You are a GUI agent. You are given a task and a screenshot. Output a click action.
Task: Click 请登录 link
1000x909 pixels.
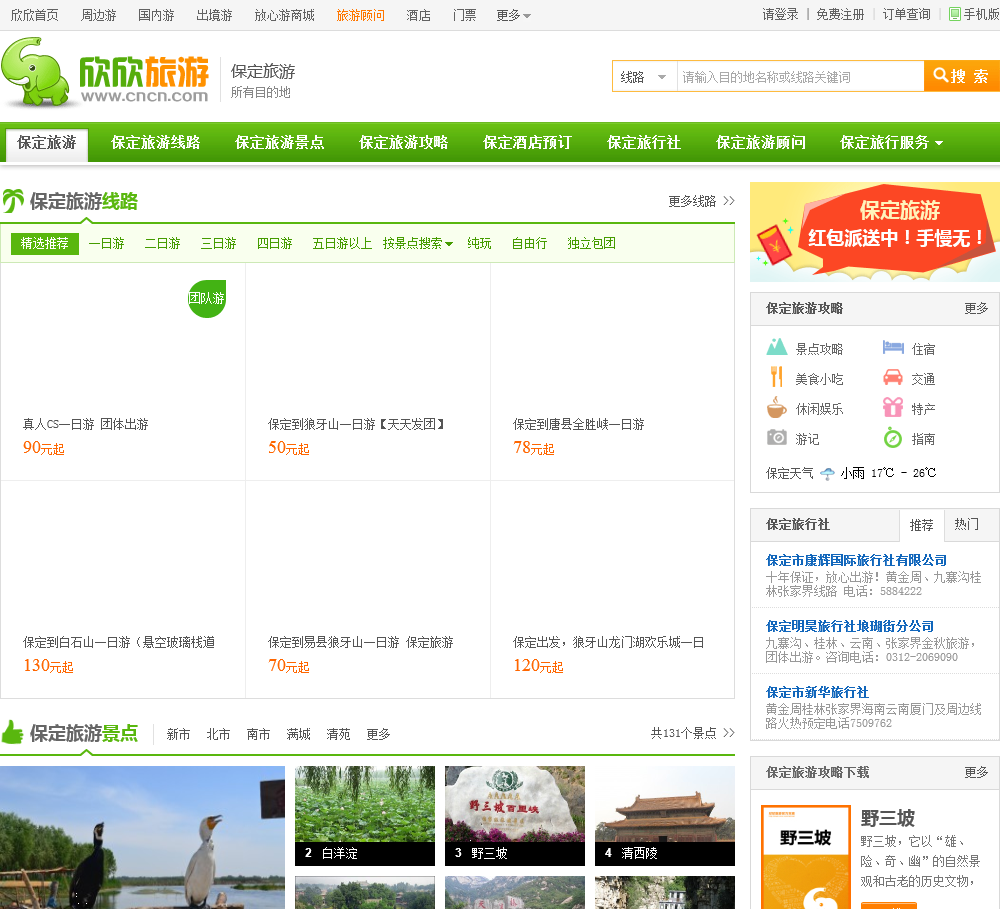pyautogui.click(x=781, y=15)
